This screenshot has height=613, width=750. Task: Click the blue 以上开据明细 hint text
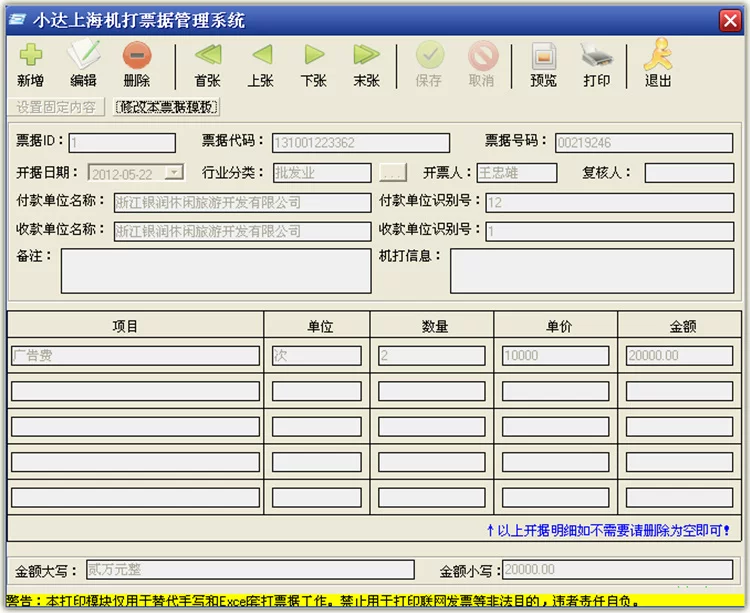(608, 530)
